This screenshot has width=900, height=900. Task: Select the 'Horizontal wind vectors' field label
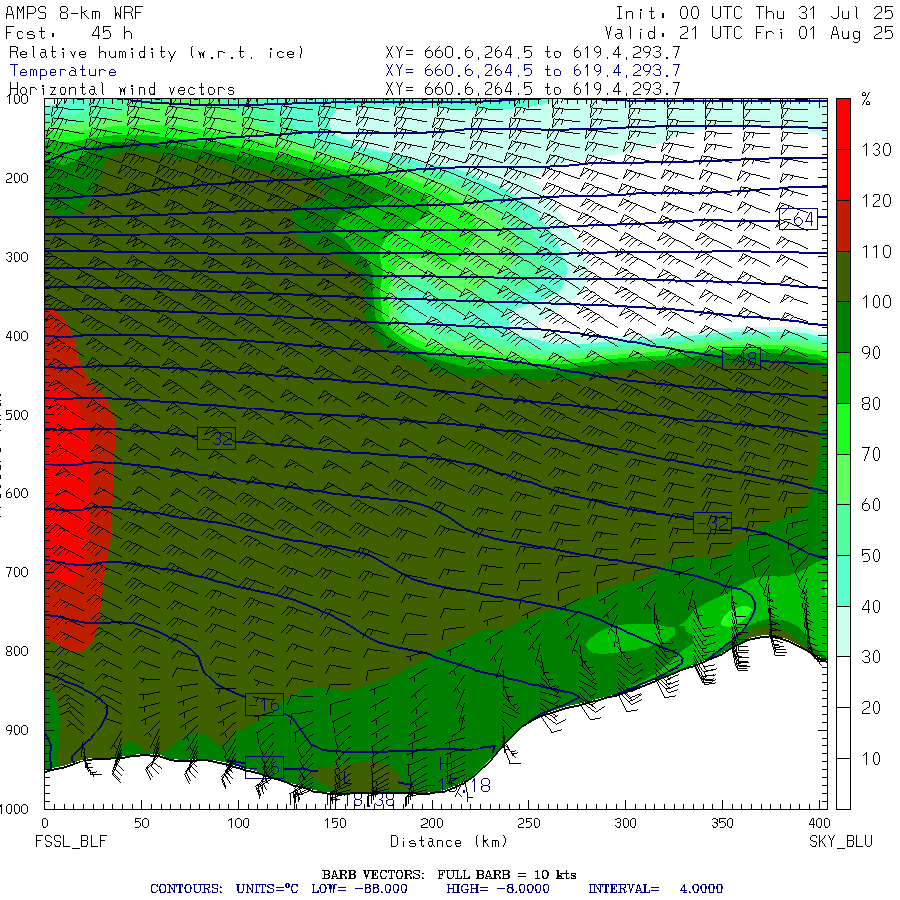122,90
